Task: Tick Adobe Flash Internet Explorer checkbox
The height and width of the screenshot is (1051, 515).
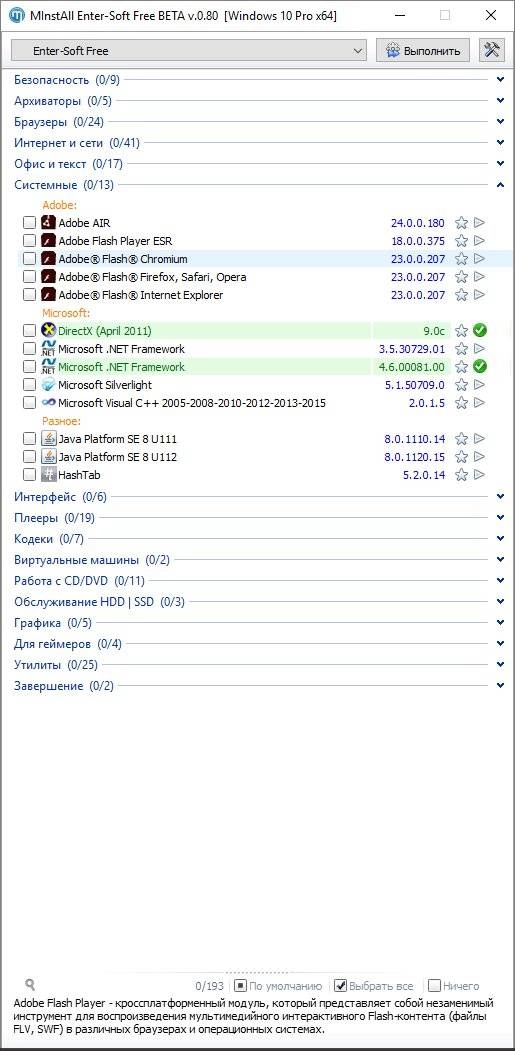Action: 30,295
